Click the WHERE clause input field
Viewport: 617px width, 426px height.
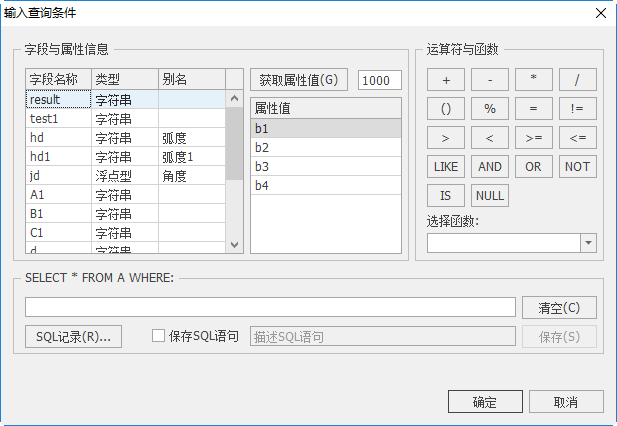[x=270, y=307]
